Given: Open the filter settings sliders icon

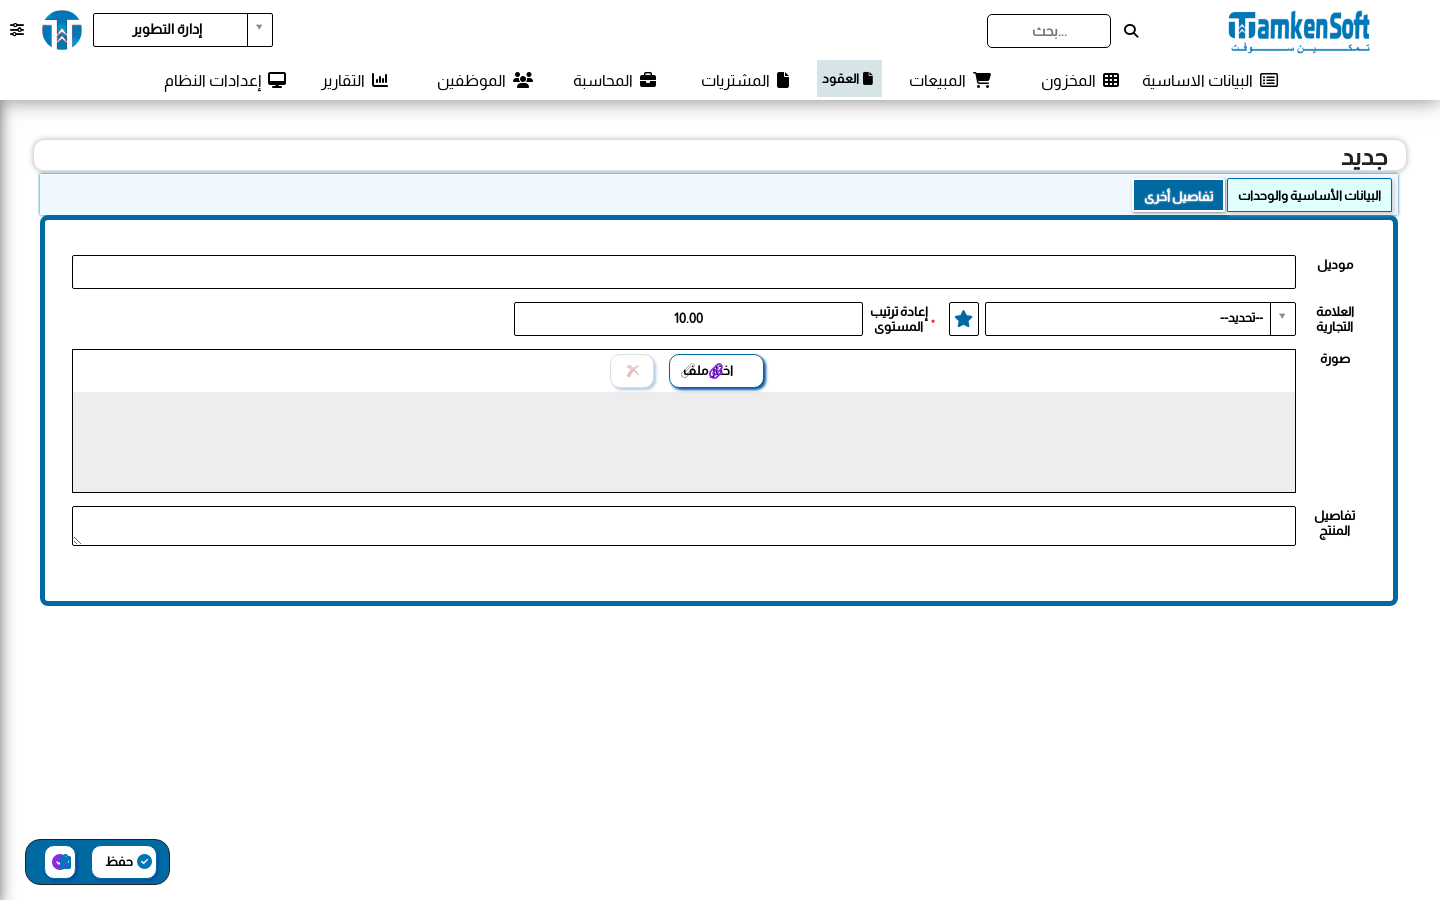Looking at the screenshot, I should [x=17, y=30].
